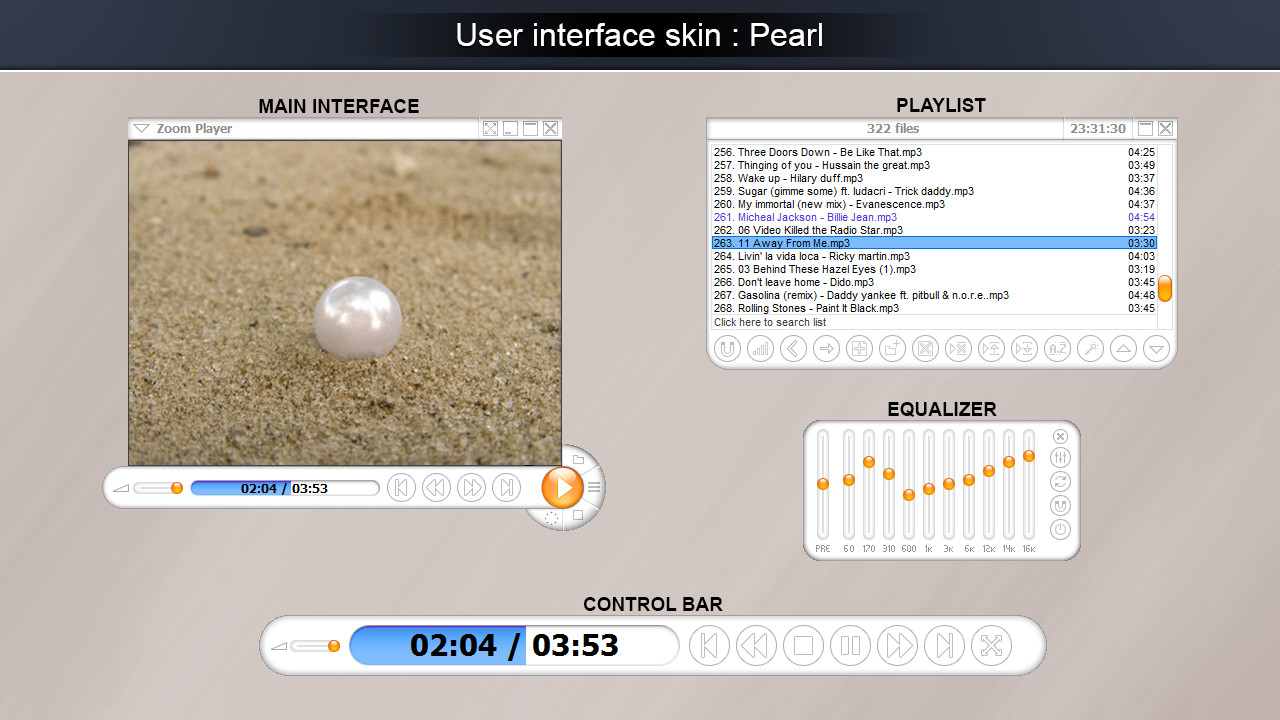
Task: Open the equalizer preset sliders icon
Action: (x=1060, y=457)
